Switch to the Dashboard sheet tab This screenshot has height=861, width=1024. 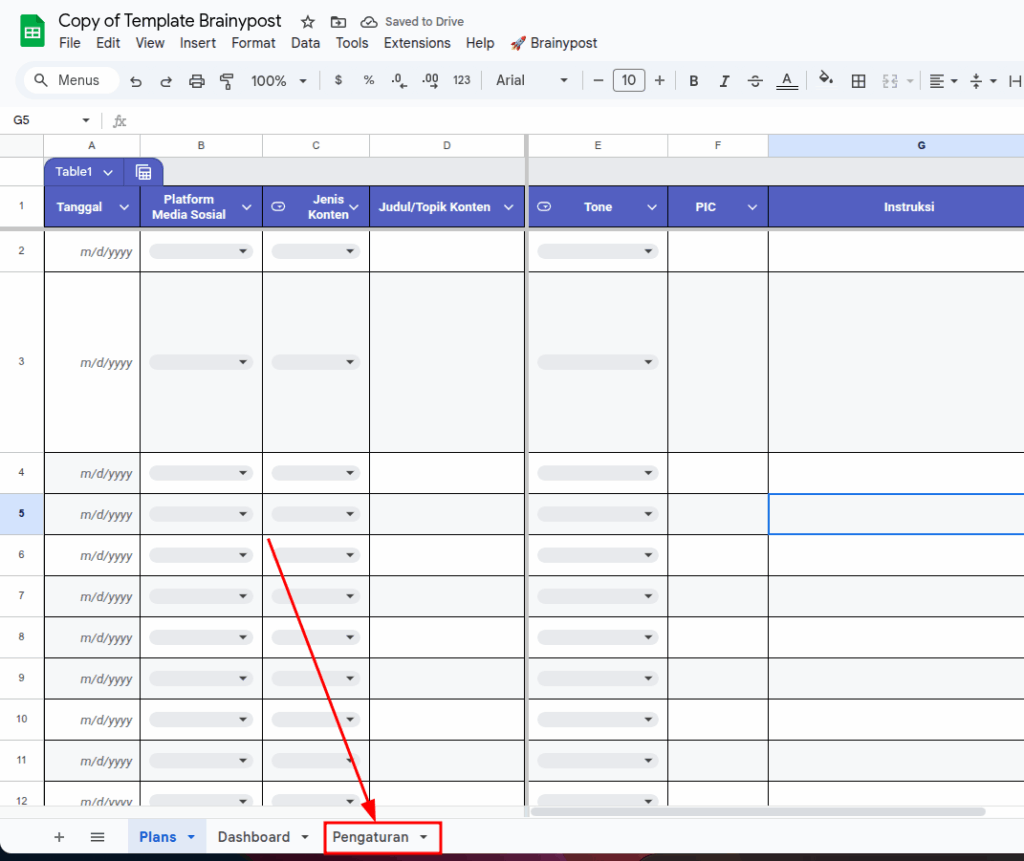pyautogui.click(x=254, y=837)
